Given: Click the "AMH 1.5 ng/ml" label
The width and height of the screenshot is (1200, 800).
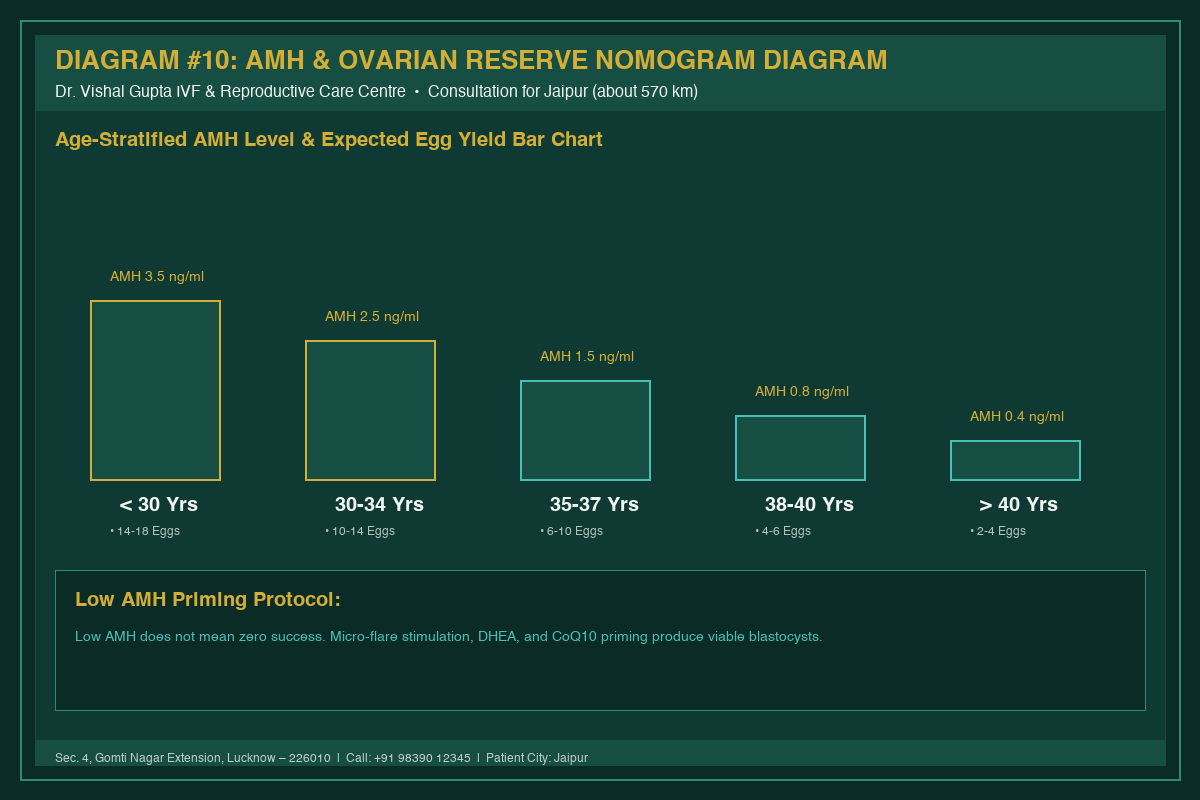Looking at the screenshot, I should [x=587, y=357].
